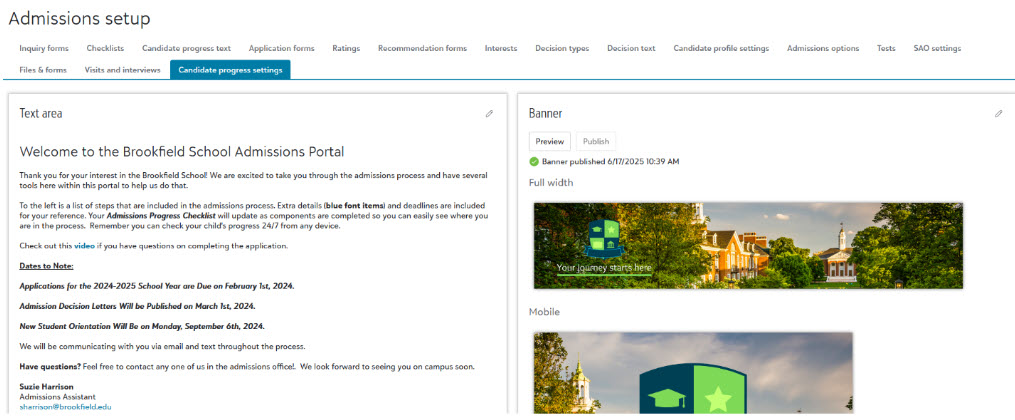Go to Application forms tab
The image size is (1015, 420).
click(282, 49)
